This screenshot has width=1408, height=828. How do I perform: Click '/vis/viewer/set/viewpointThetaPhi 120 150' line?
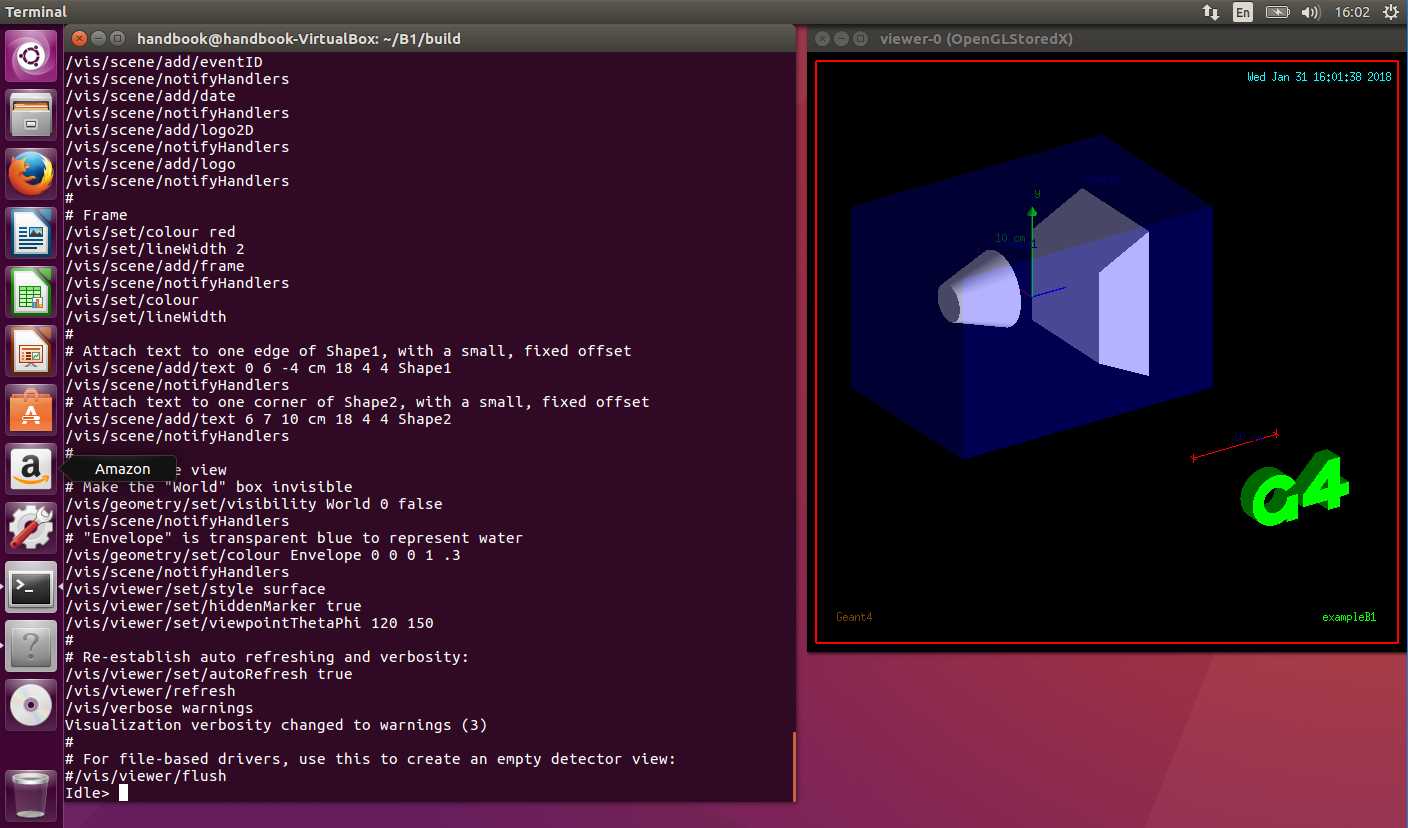(249, 623)
